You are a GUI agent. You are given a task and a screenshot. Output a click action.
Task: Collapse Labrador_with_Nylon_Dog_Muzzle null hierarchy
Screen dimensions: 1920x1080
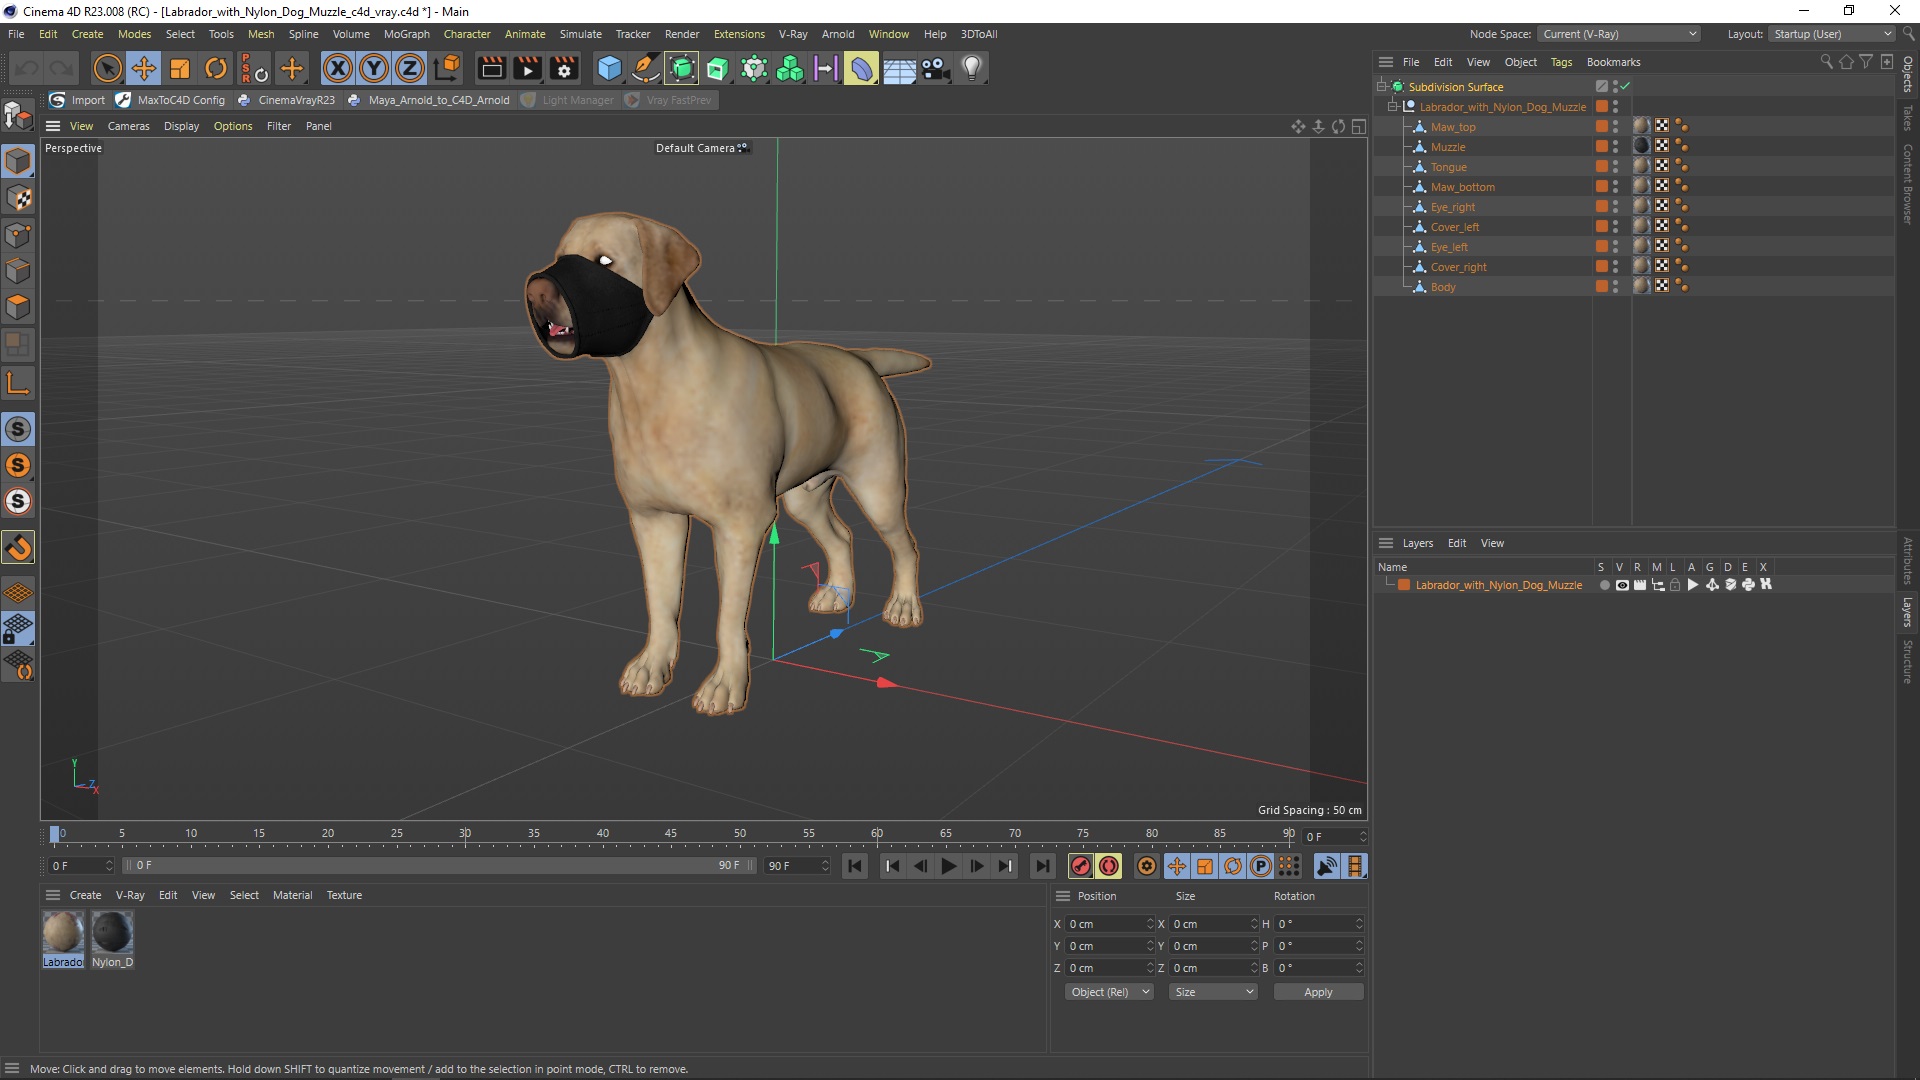1392,107
